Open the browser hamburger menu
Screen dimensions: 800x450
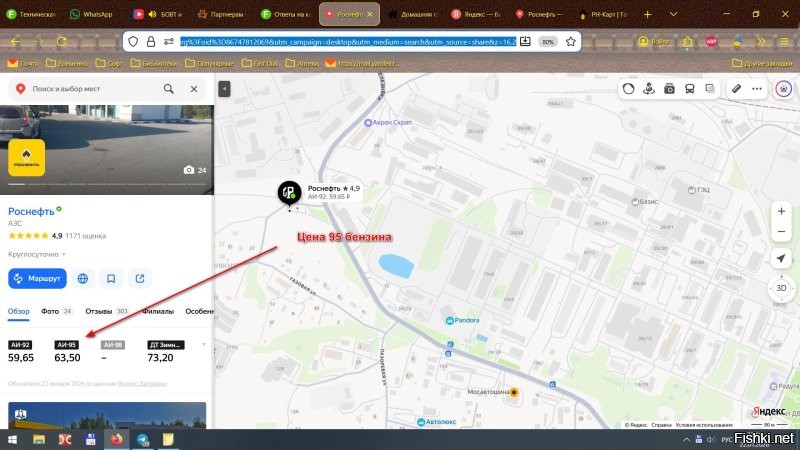click(785, 42)
